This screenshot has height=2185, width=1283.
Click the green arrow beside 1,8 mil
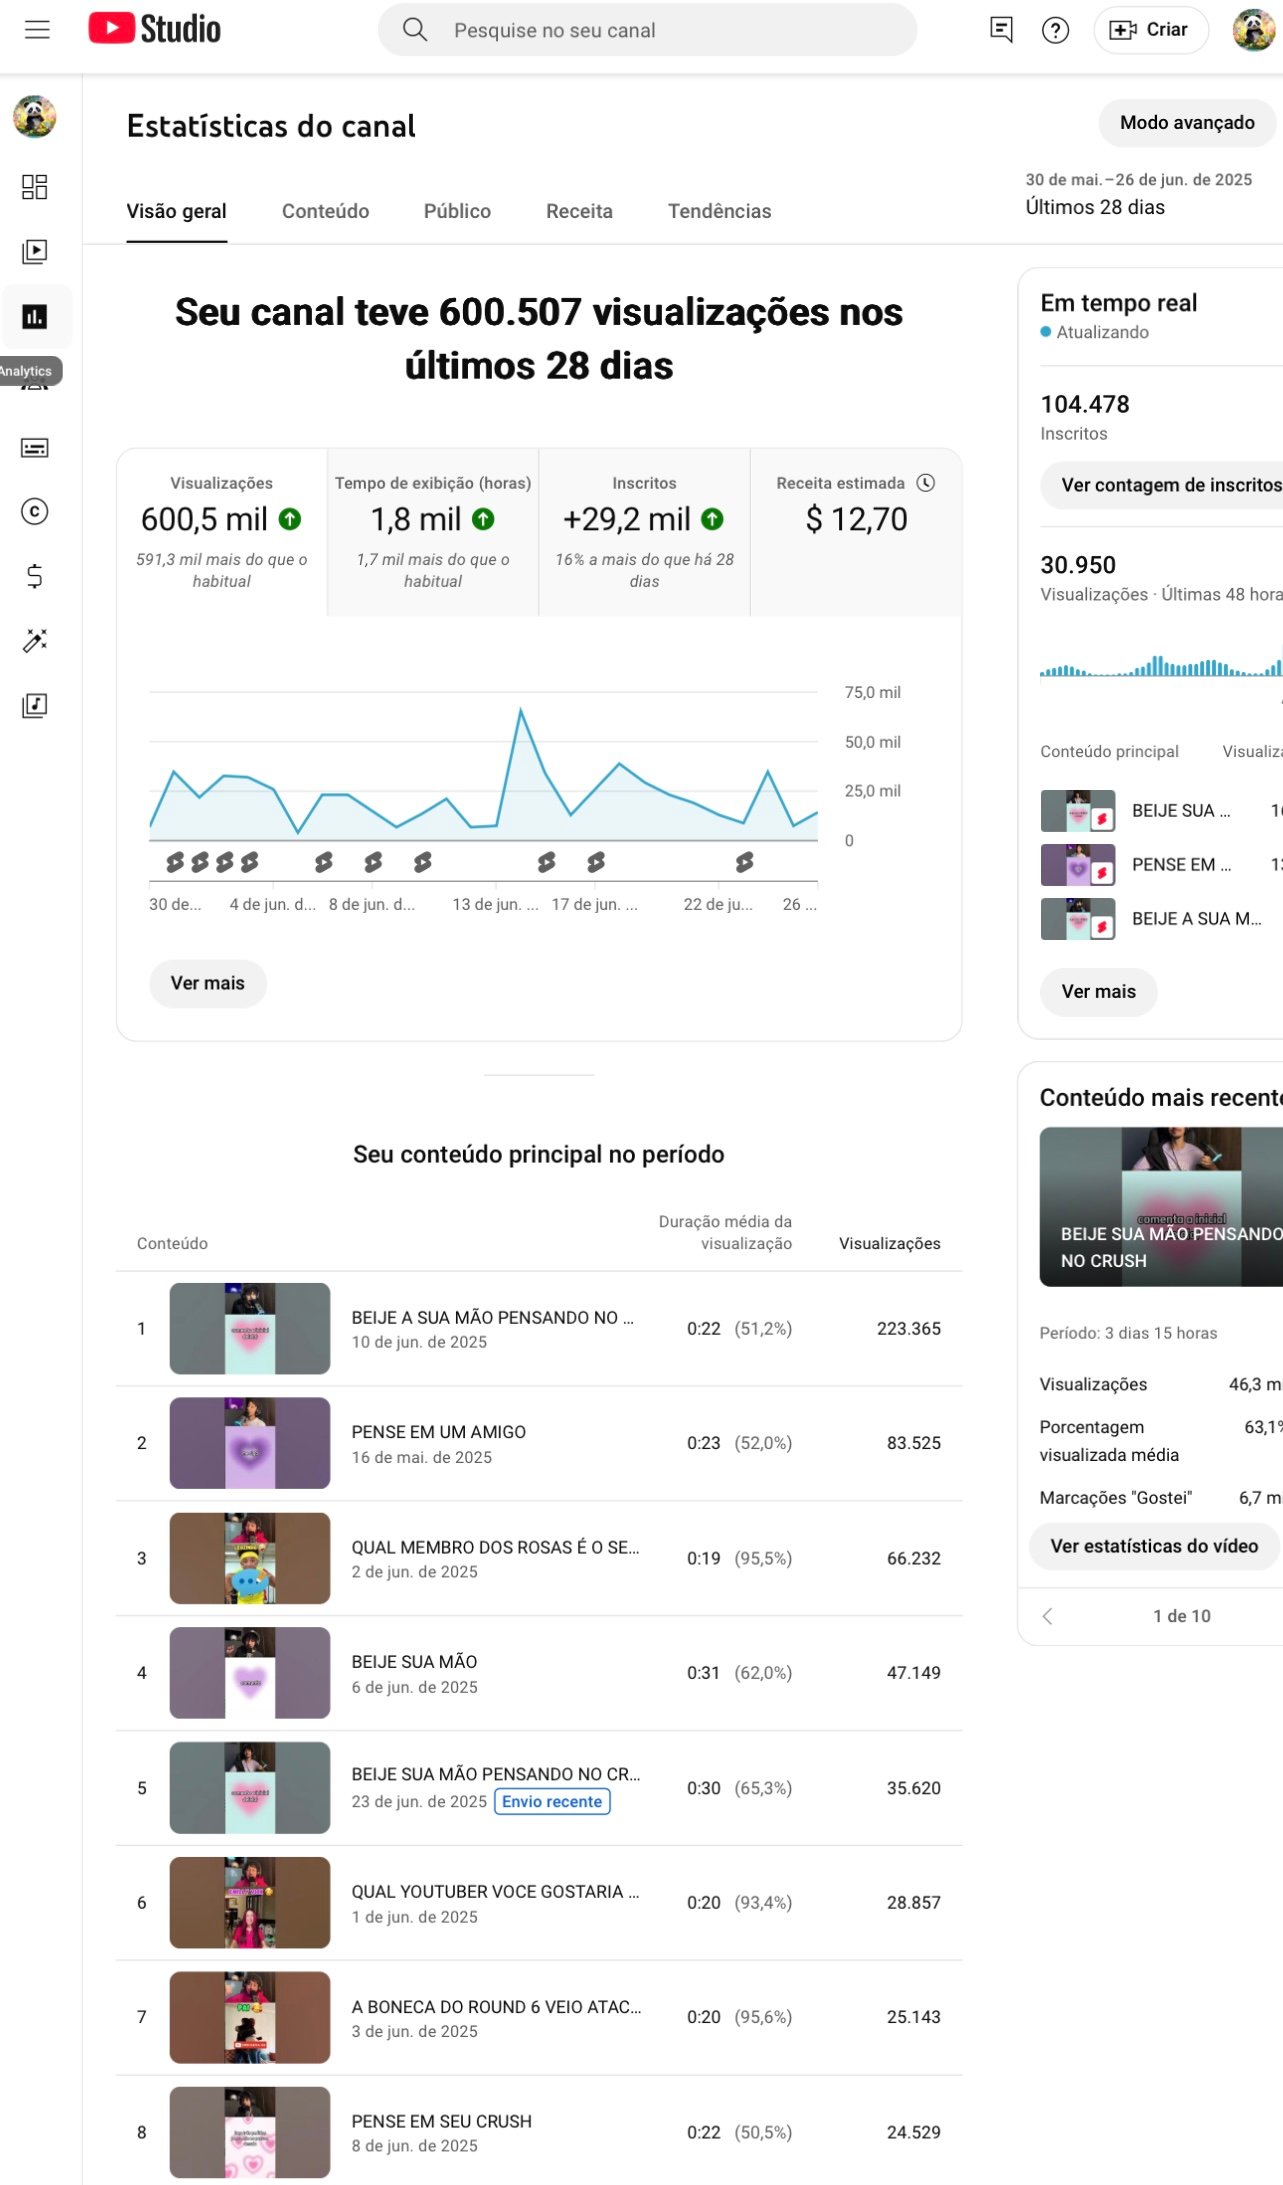[x=483, y=519]
